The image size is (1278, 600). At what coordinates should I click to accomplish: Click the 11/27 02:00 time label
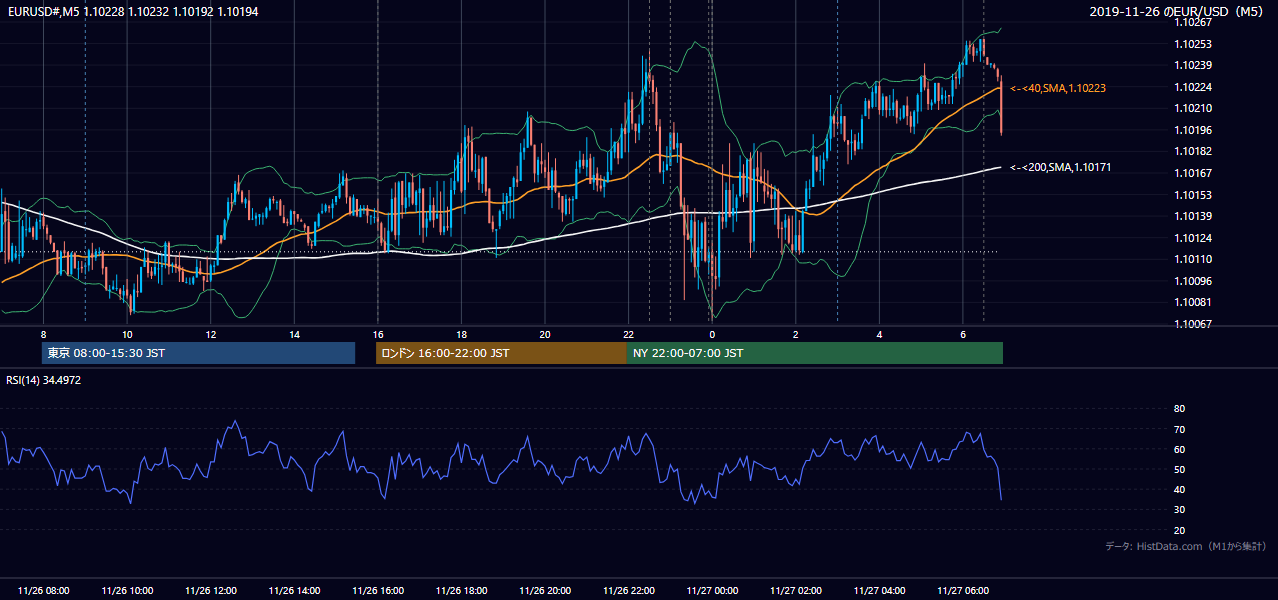(795, 591)
